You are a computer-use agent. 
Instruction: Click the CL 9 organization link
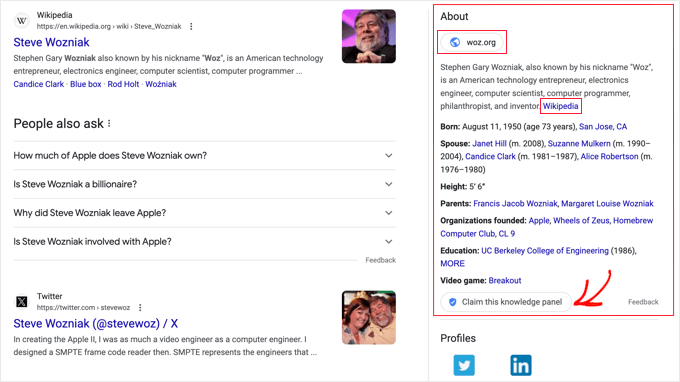click(507, 234)
